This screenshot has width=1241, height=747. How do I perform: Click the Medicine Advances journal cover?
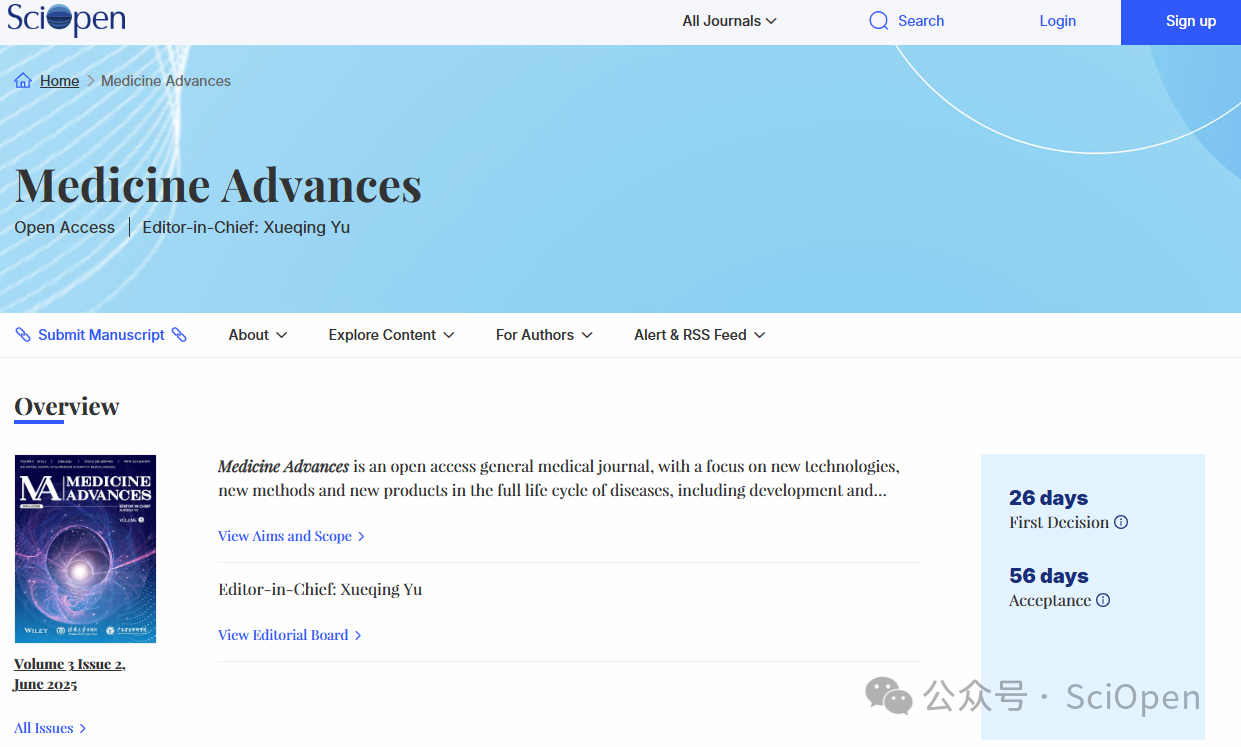coord(85,548)
